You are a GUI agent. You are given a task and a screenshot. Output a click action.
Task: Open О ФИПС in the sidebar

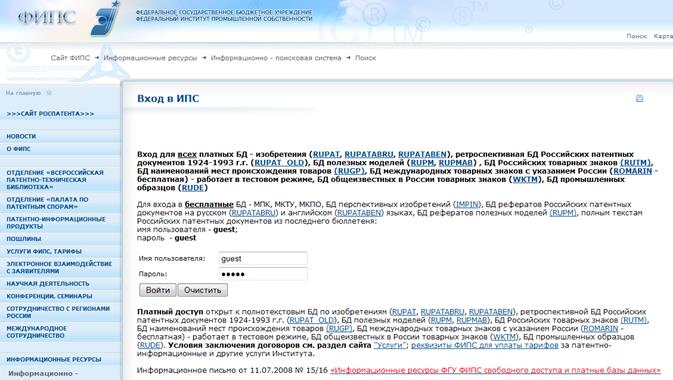point(18,149)
